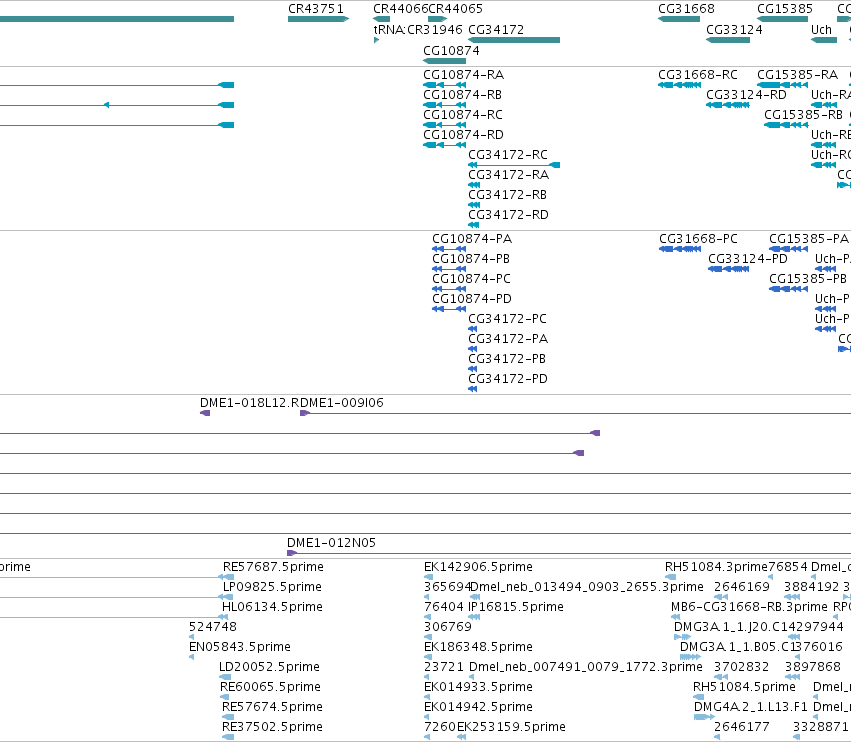Screen dimensions: 851x742
Task: Click the DME1-009I06 clone label
Action: point(341,403)
